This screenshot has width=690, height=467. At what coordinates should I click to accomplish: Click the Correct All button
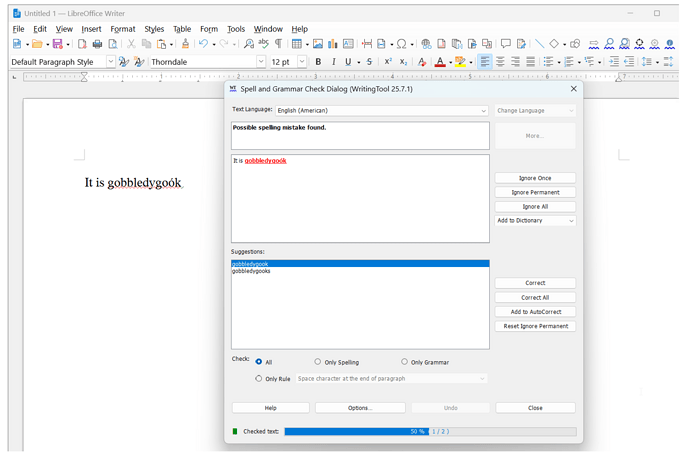pos(535,298)
